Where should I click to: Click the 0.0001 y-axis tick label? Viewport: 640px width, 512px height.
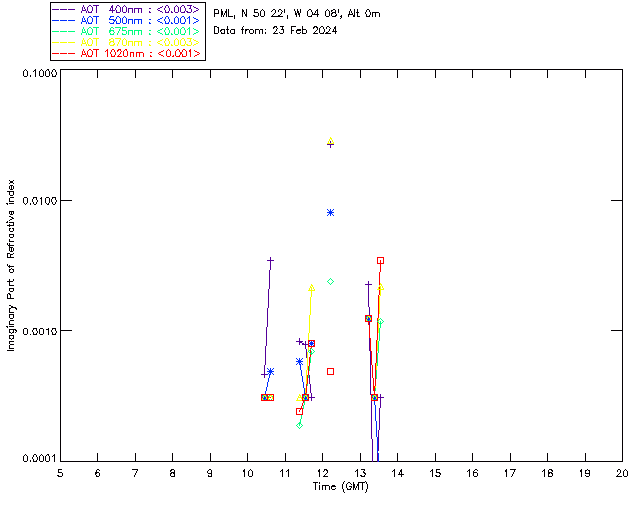coord(39,459)
